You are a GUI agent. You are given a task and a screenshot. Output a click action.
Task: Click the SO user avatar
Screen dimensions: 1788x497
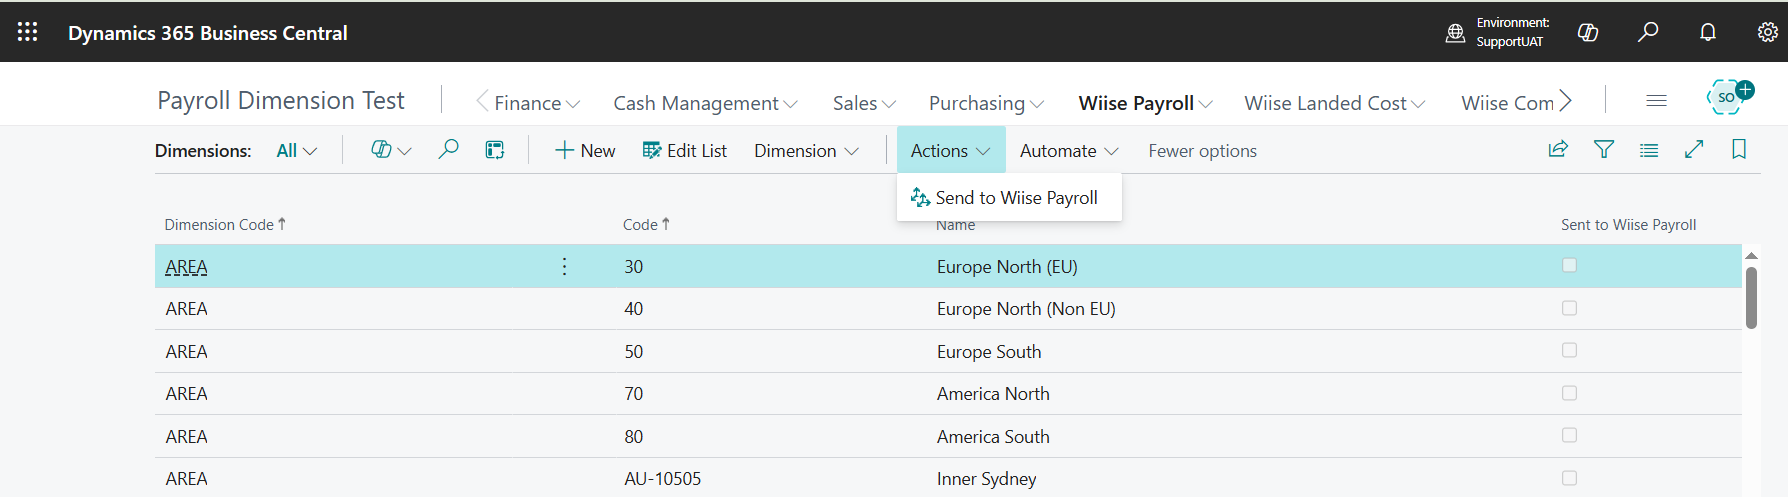click(1728, 97)
